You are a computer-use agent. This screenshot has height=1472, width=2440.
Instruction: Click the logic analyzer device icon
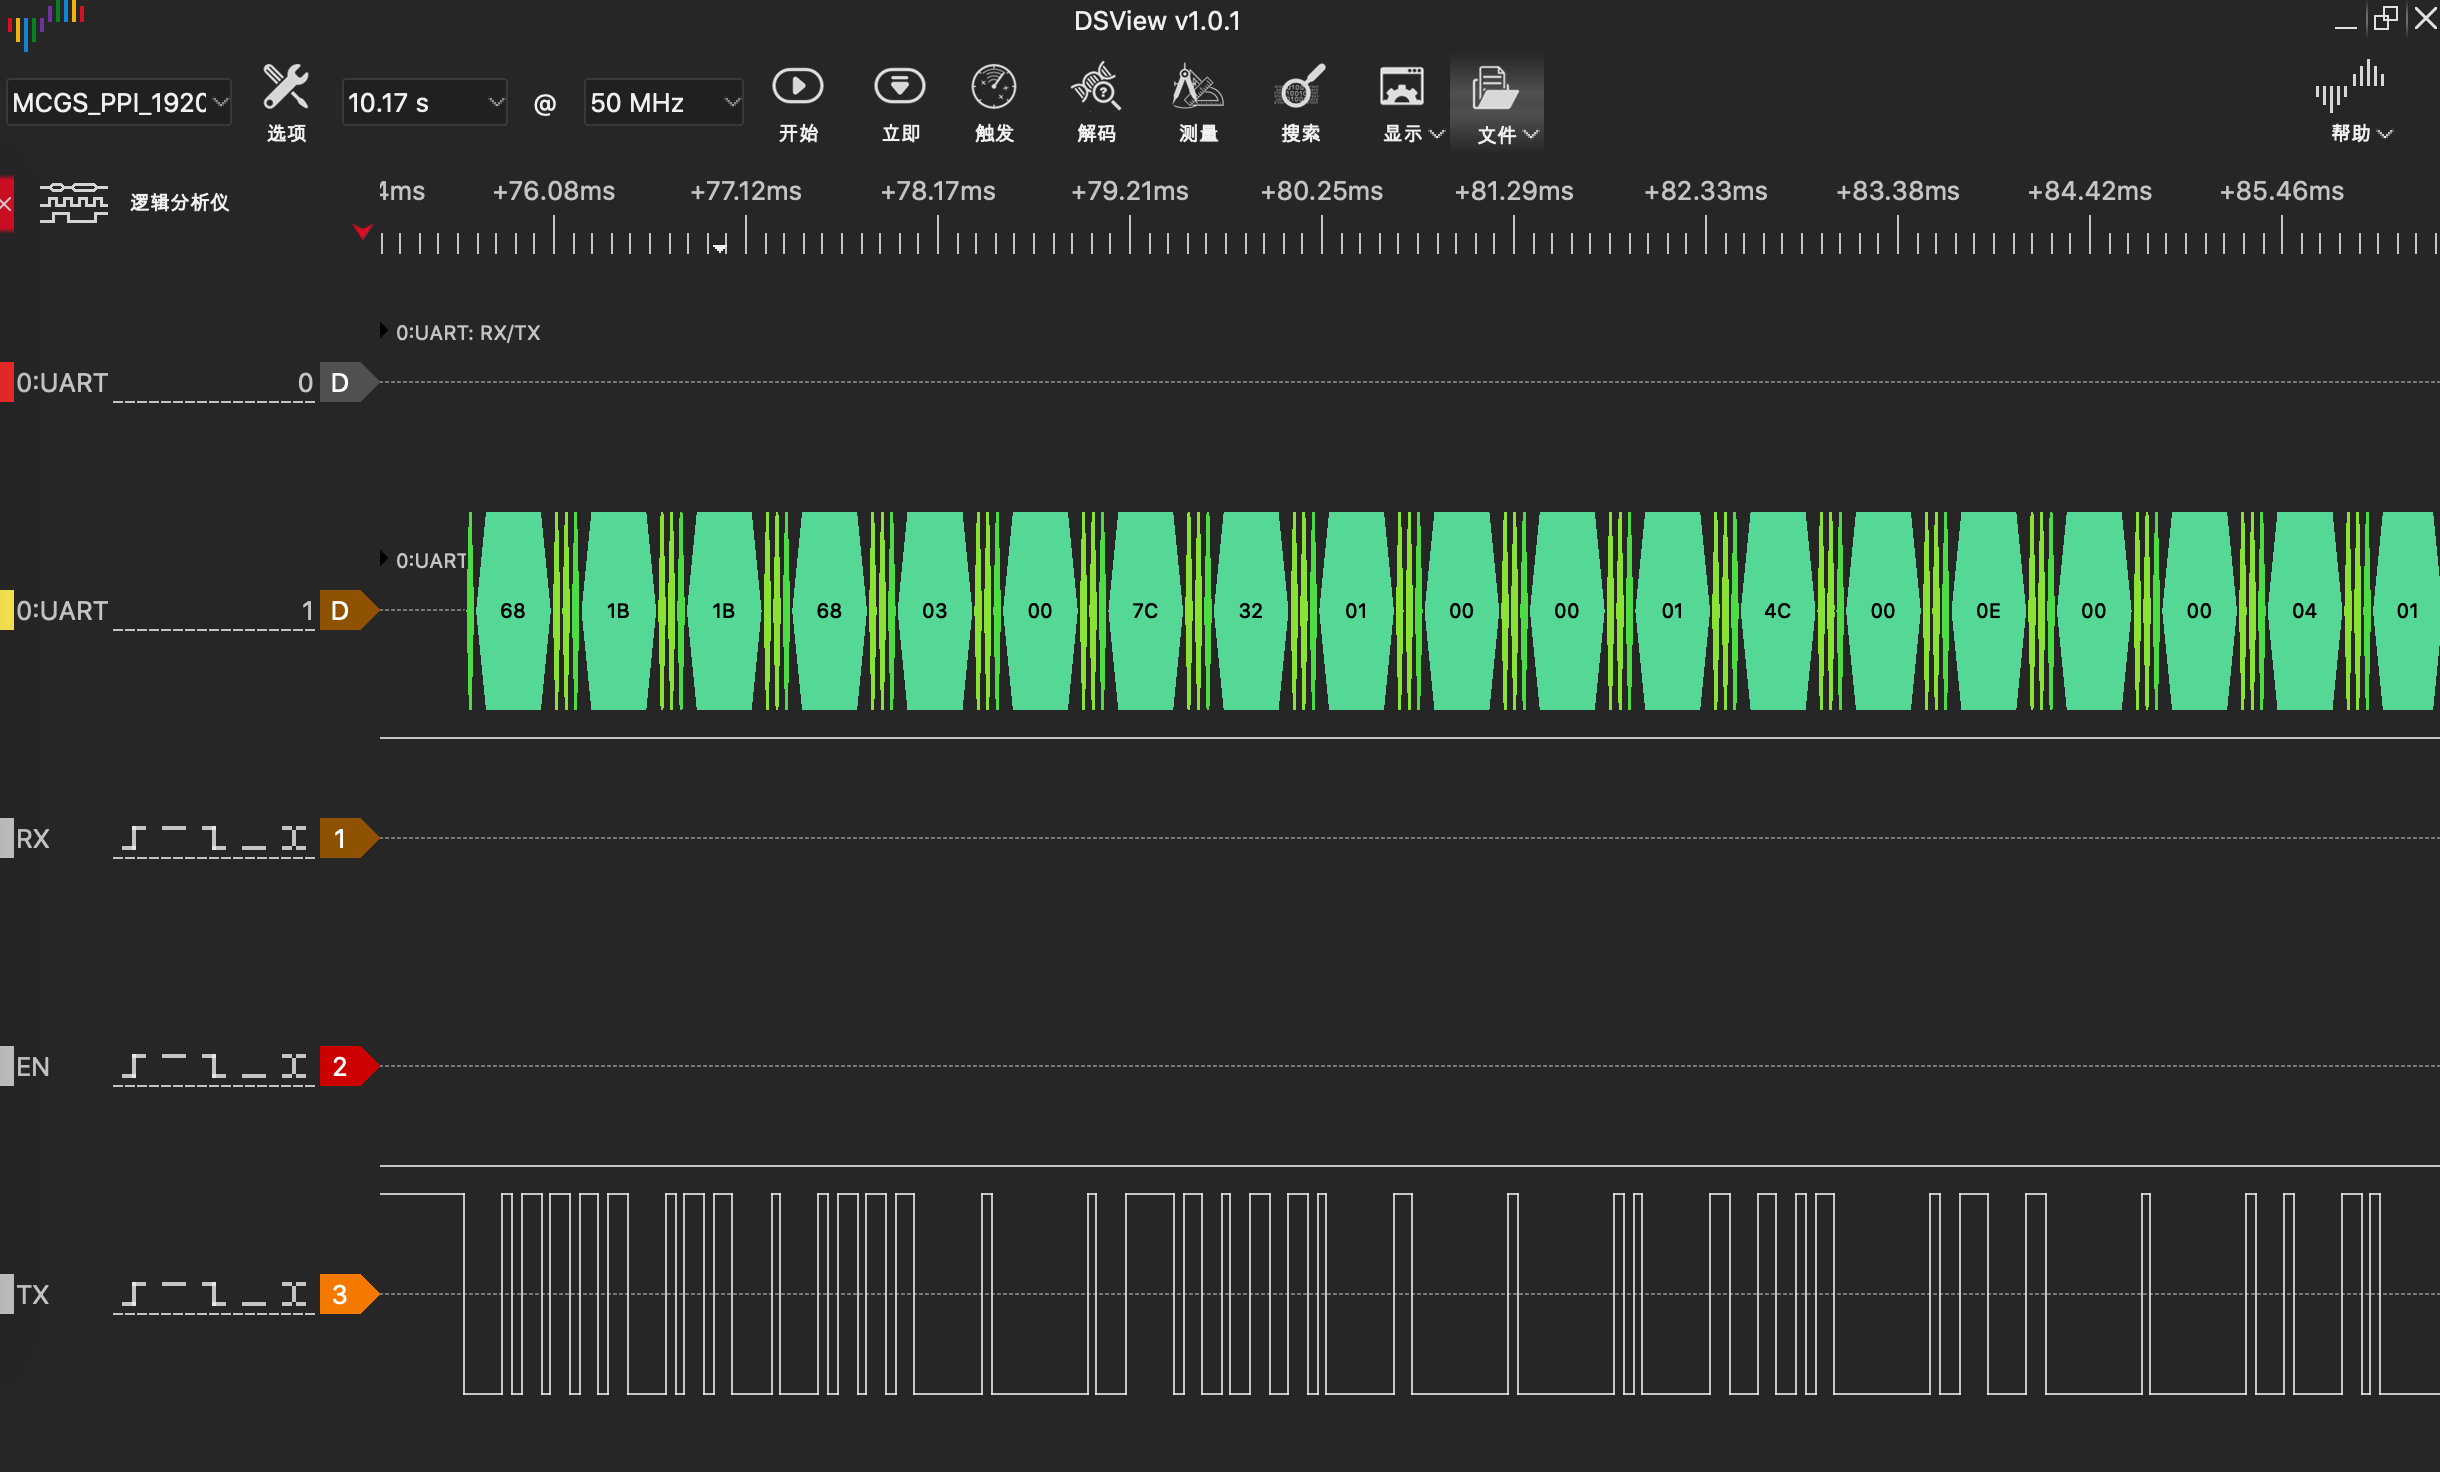click(73, 202)
